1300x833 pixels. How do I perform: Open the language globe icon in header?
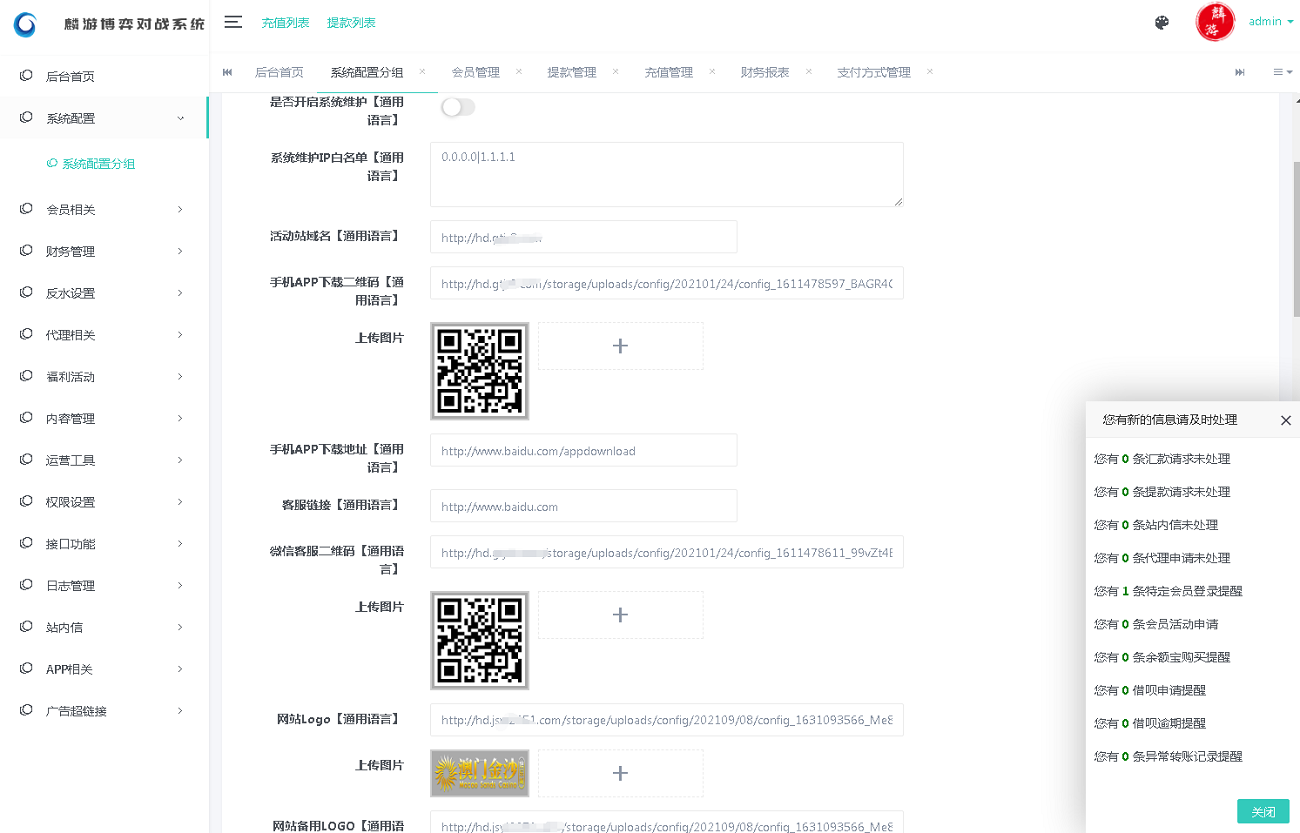click(1162, 22)
